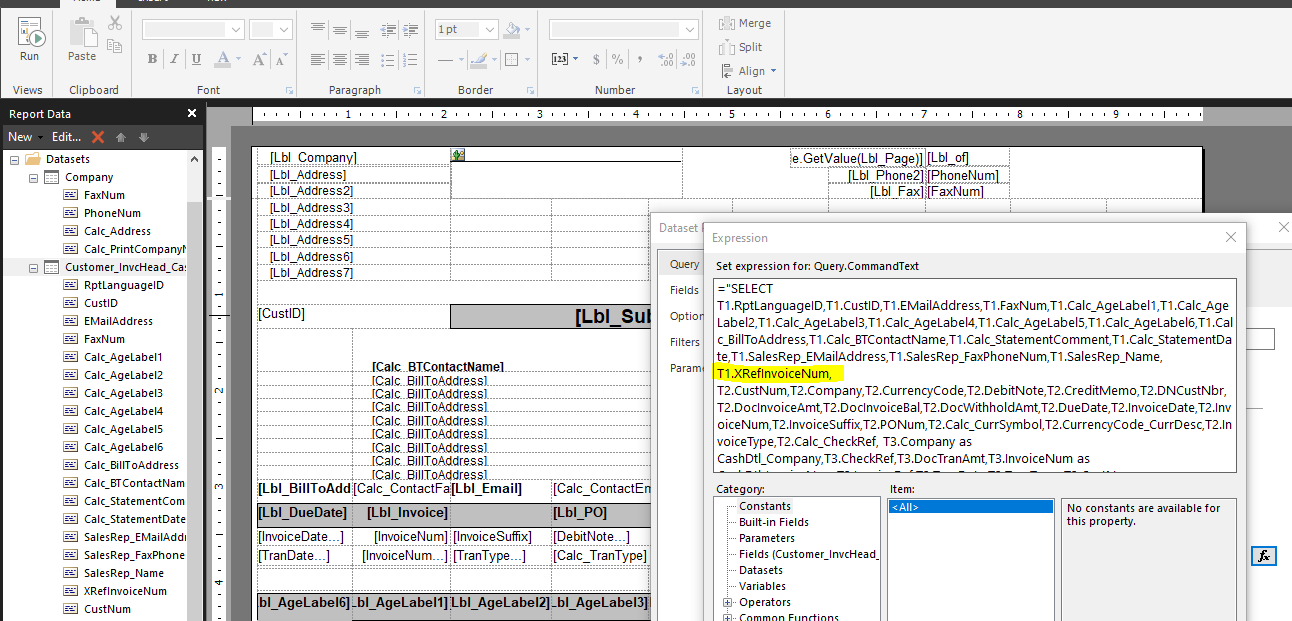This screenshot has height=621, width=1292.
Task: Collapse the Customer_InvcHead dataset node
Action: pos(33,267)
